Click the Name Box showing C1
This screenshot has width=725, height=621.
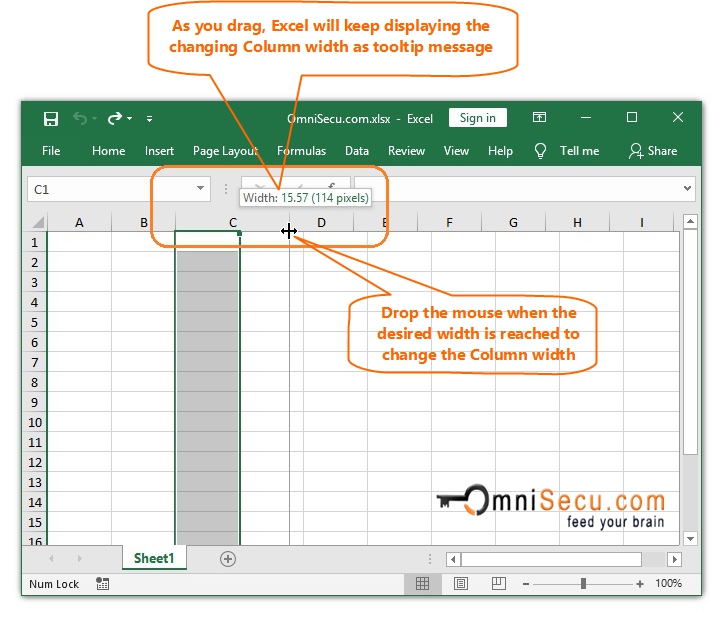tap(119, 189)
